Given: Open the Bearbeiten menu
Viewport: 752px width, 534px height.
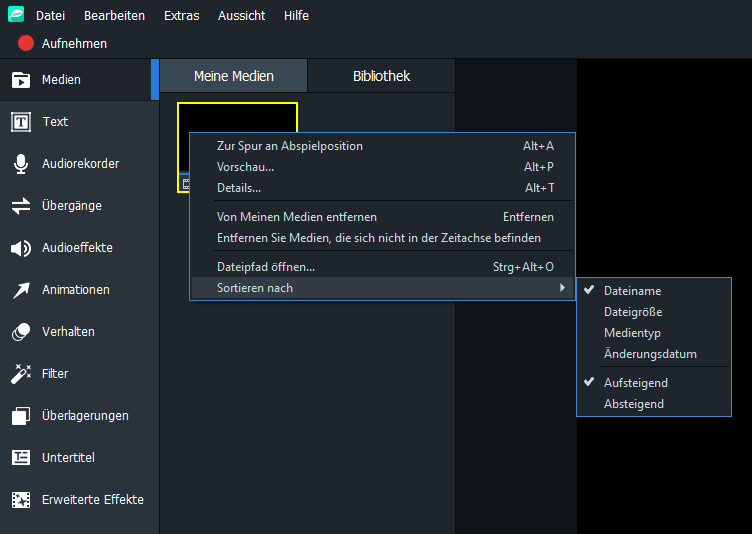Looking at the screenshot, I should pyautogui.click(x=114, y=15).
